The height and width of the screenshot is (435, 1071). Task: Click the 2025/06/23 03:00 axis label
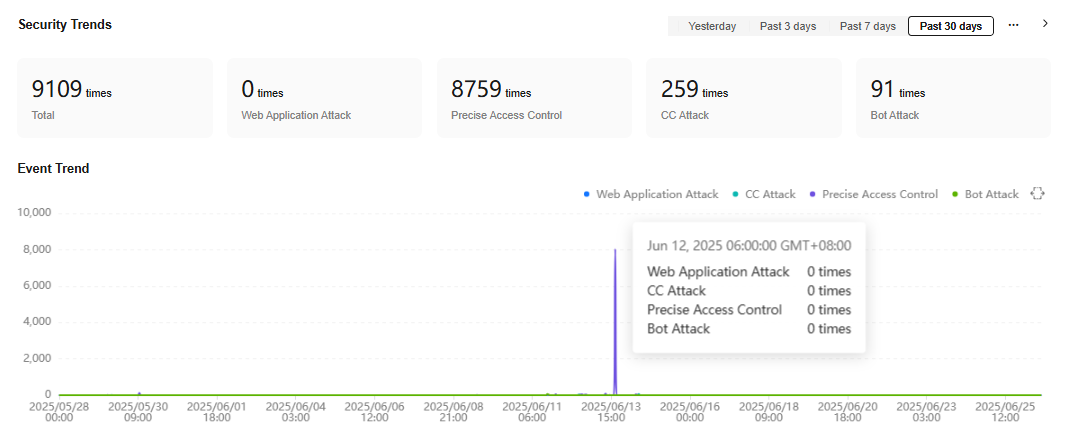[x=927, y=411]
